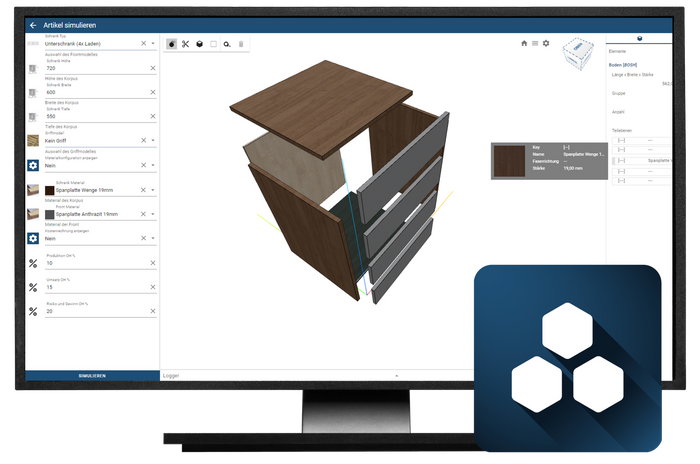700x464 pixels.
Task: Click percent icon beside Produktion field
Action: coord(33,263)
